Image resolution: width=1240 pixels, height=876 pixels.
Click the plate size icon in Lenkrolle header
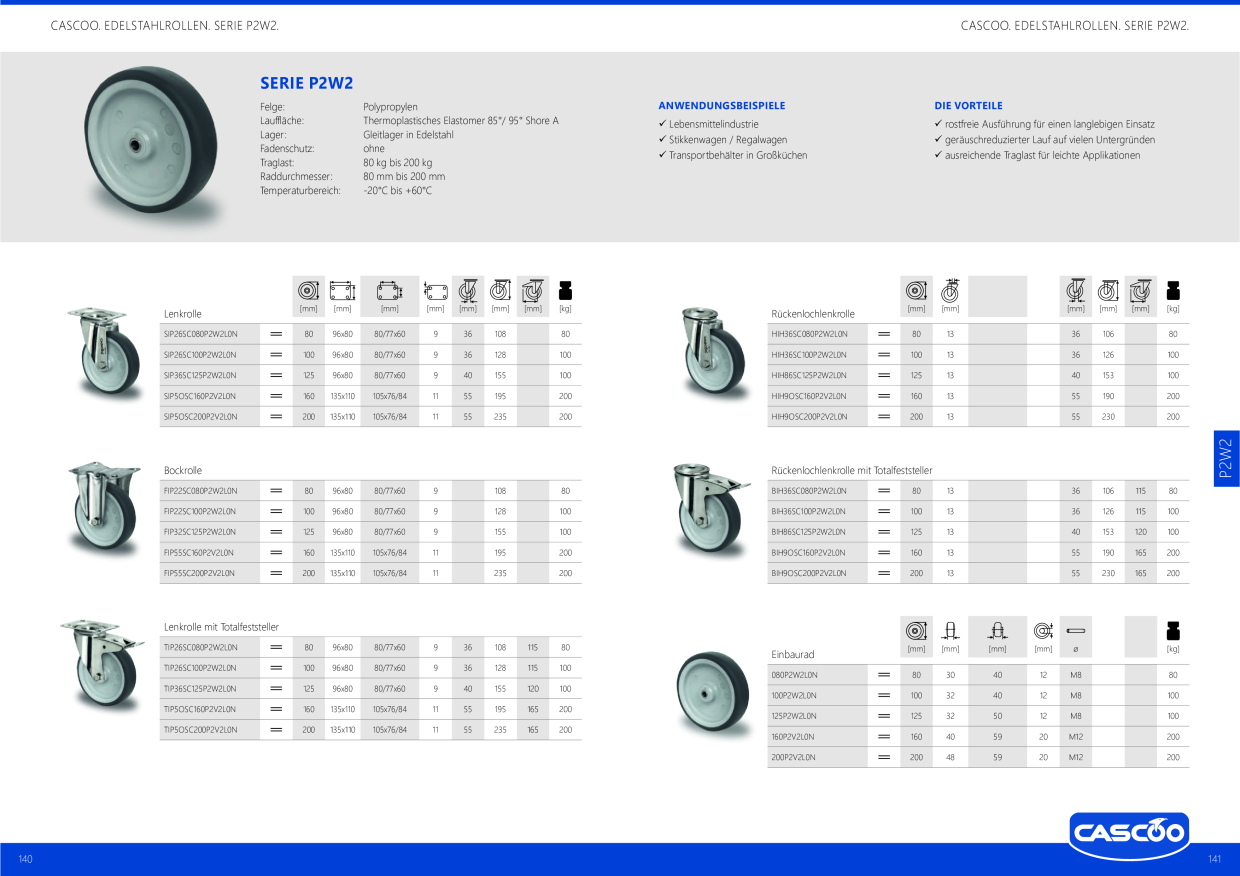coord(342,290)
